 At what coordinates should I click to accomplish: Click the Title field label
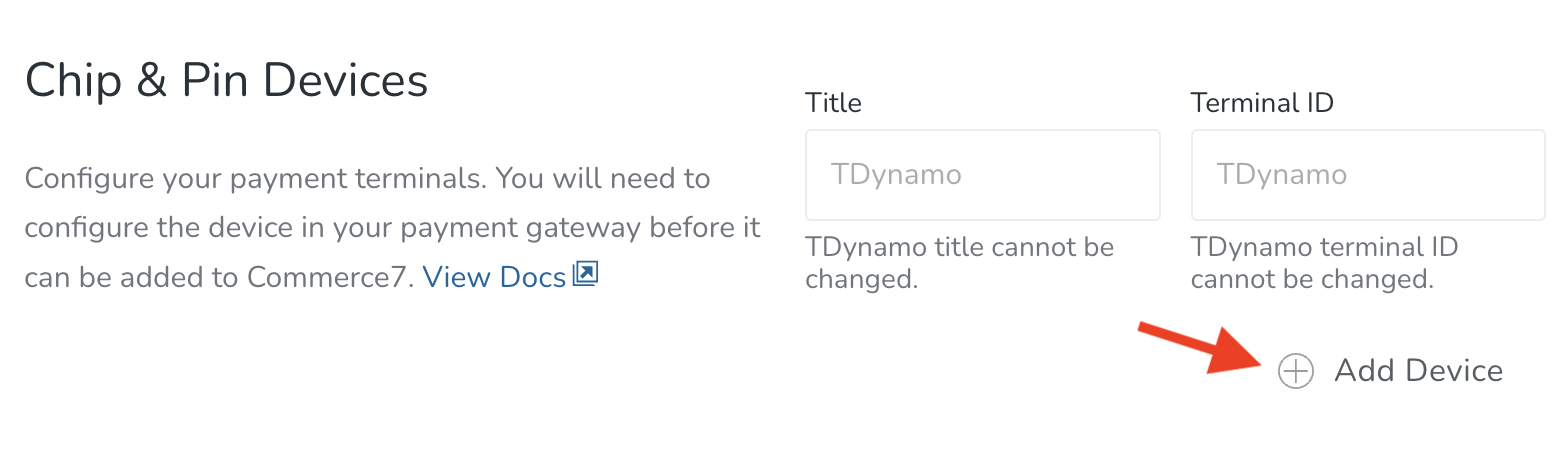point(833,102)
